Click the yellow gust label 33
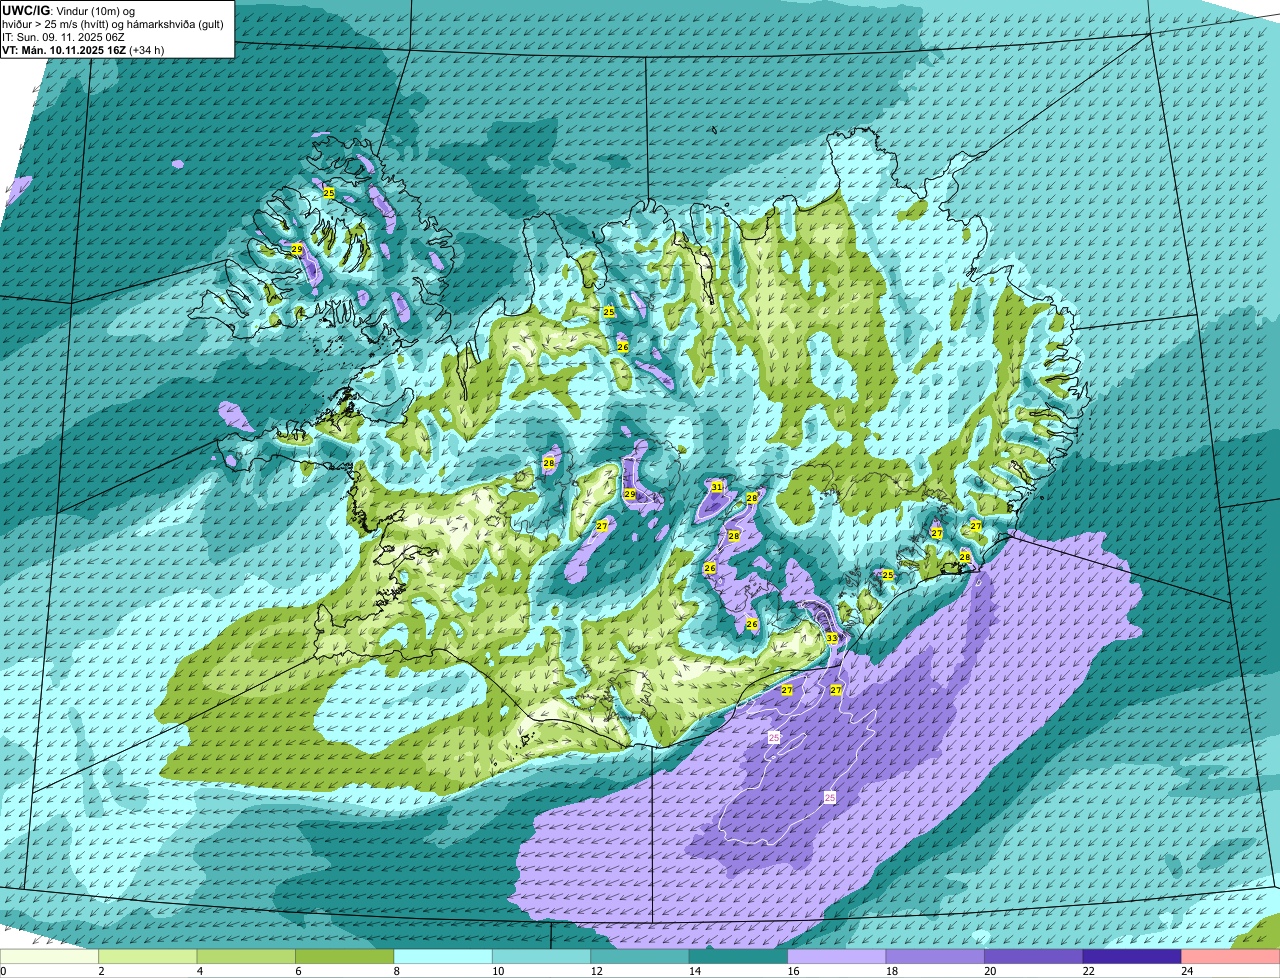 point(832,637)
